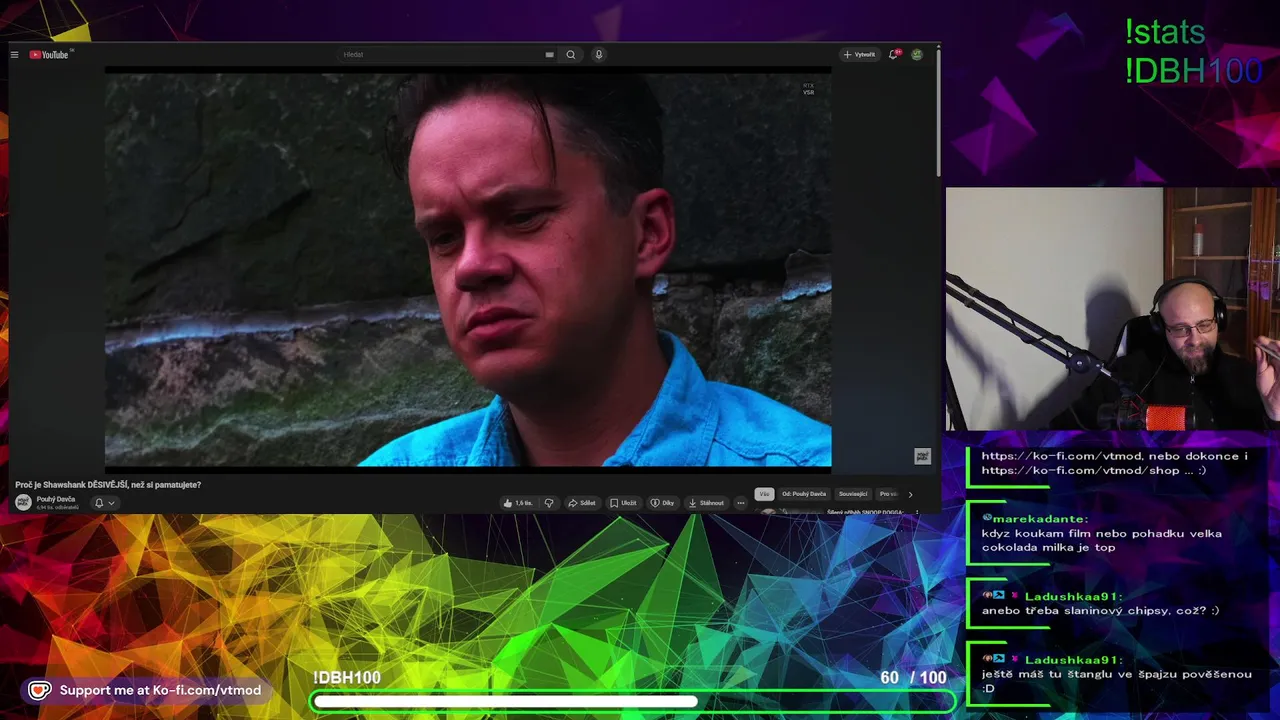1280x720 pixels.
Task: Open the three-dot more actions menu
Action: click(x=741, y=503)
